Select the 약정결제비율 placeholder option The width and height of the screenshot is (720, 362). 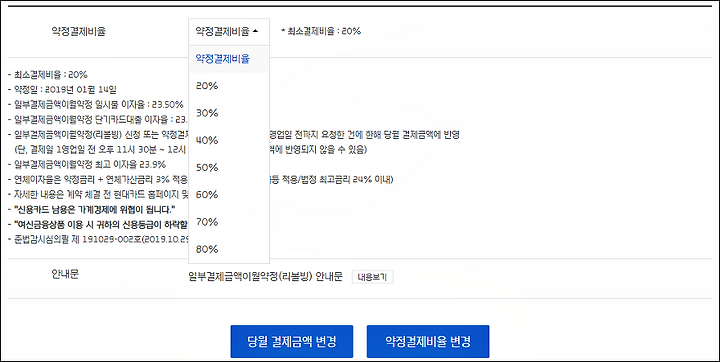229,59
